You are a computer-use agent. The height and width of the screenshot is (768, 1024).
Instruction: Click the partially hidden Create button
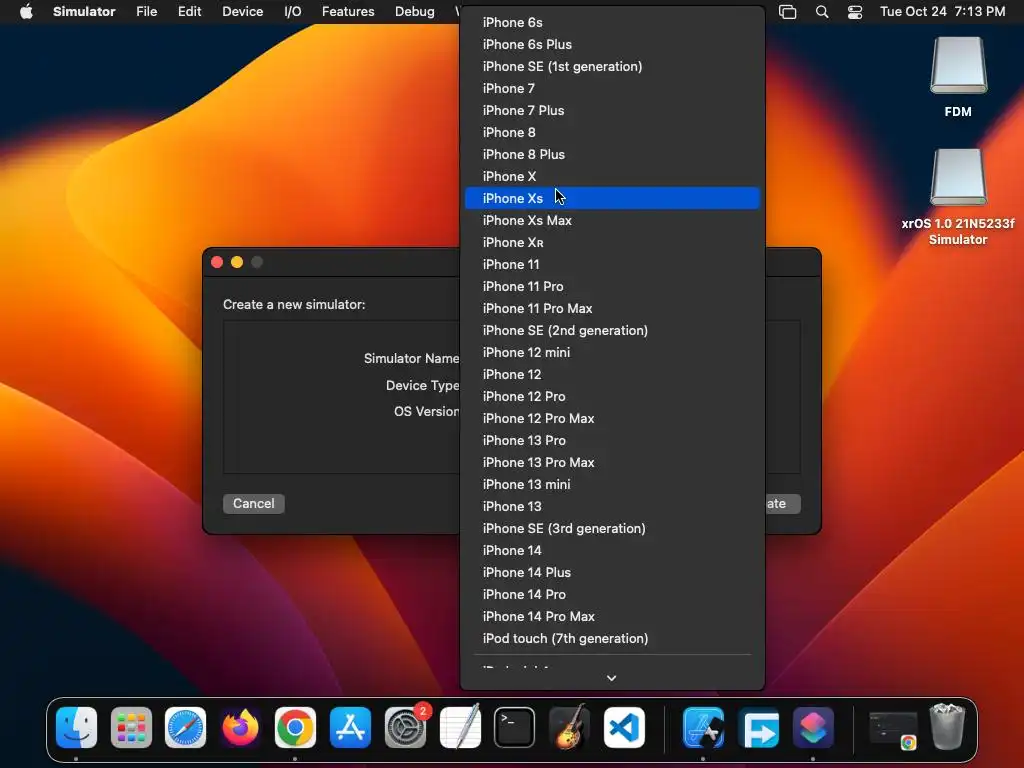coord(782,504)
